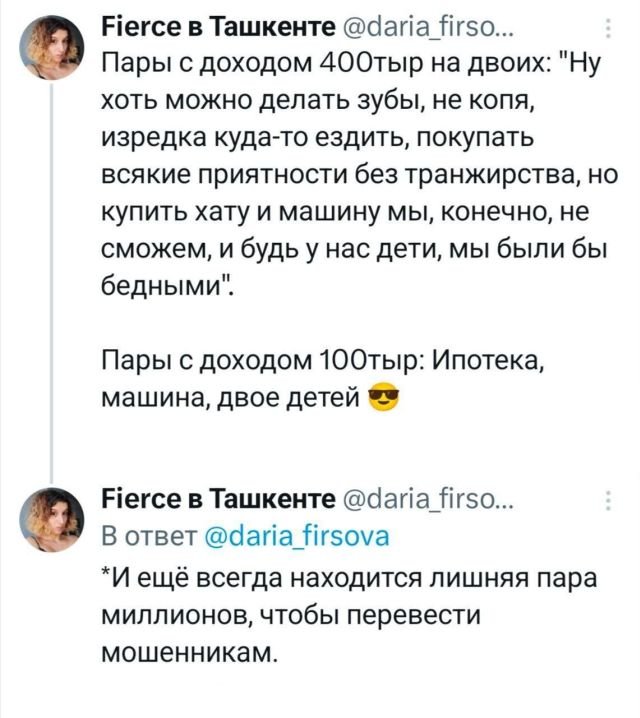Viewport: 640px width, 718px height.
Task: Click the thread line connecting the two avatars
Action: coord(51,300)
